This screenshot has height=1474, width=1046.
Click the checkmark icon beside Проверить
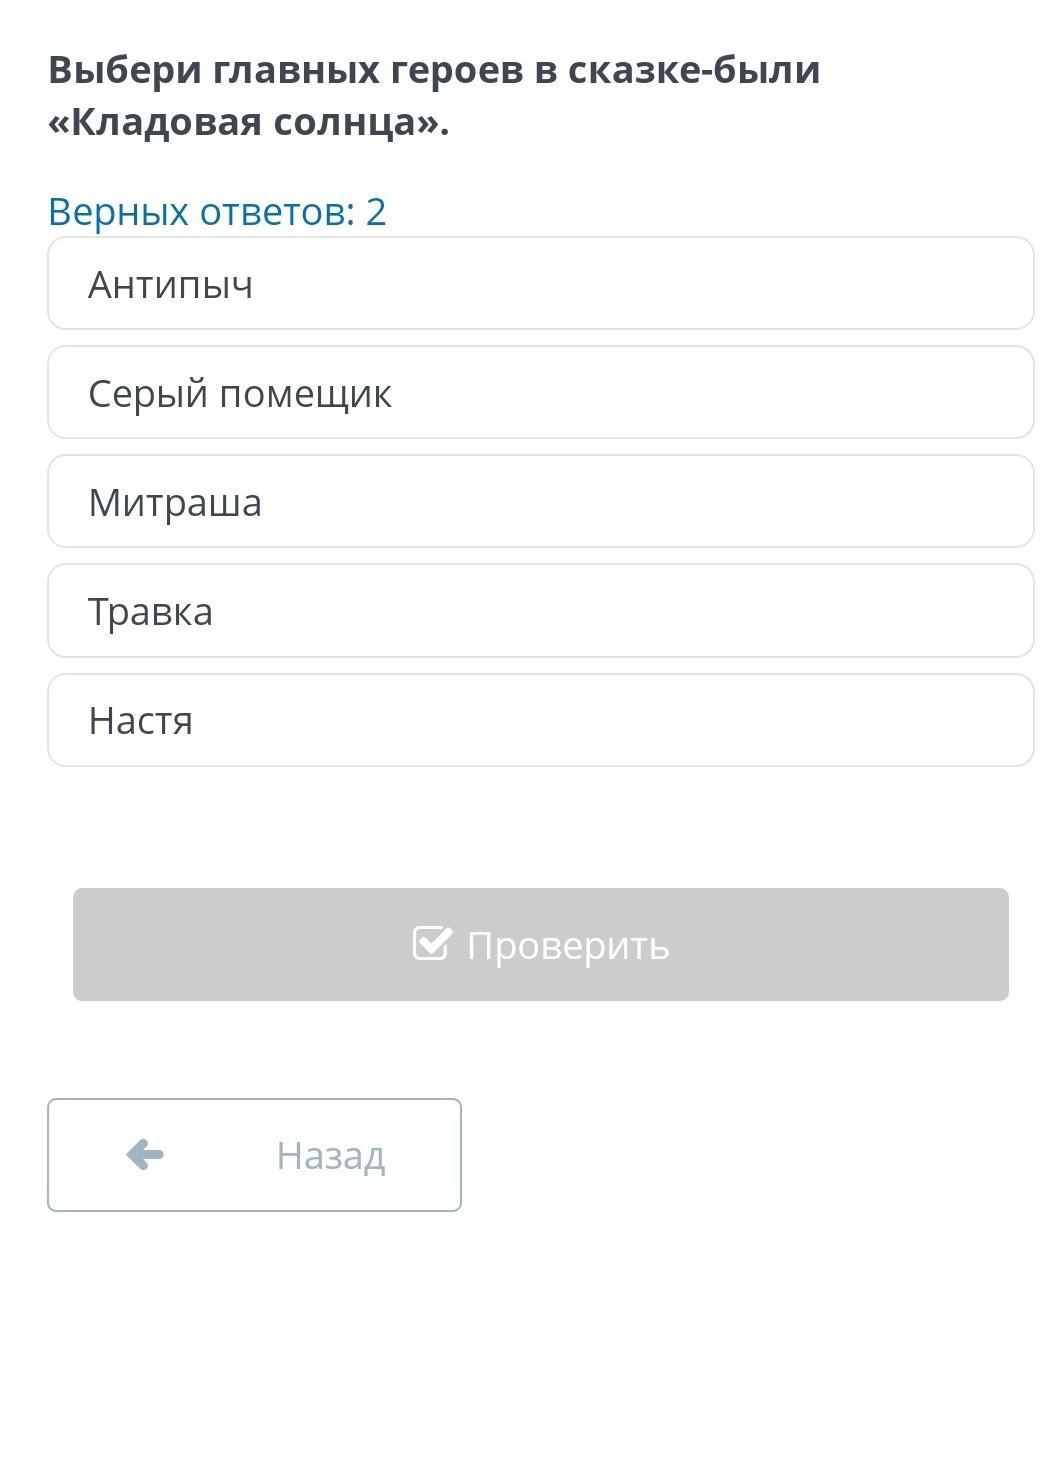pos(432,943)
